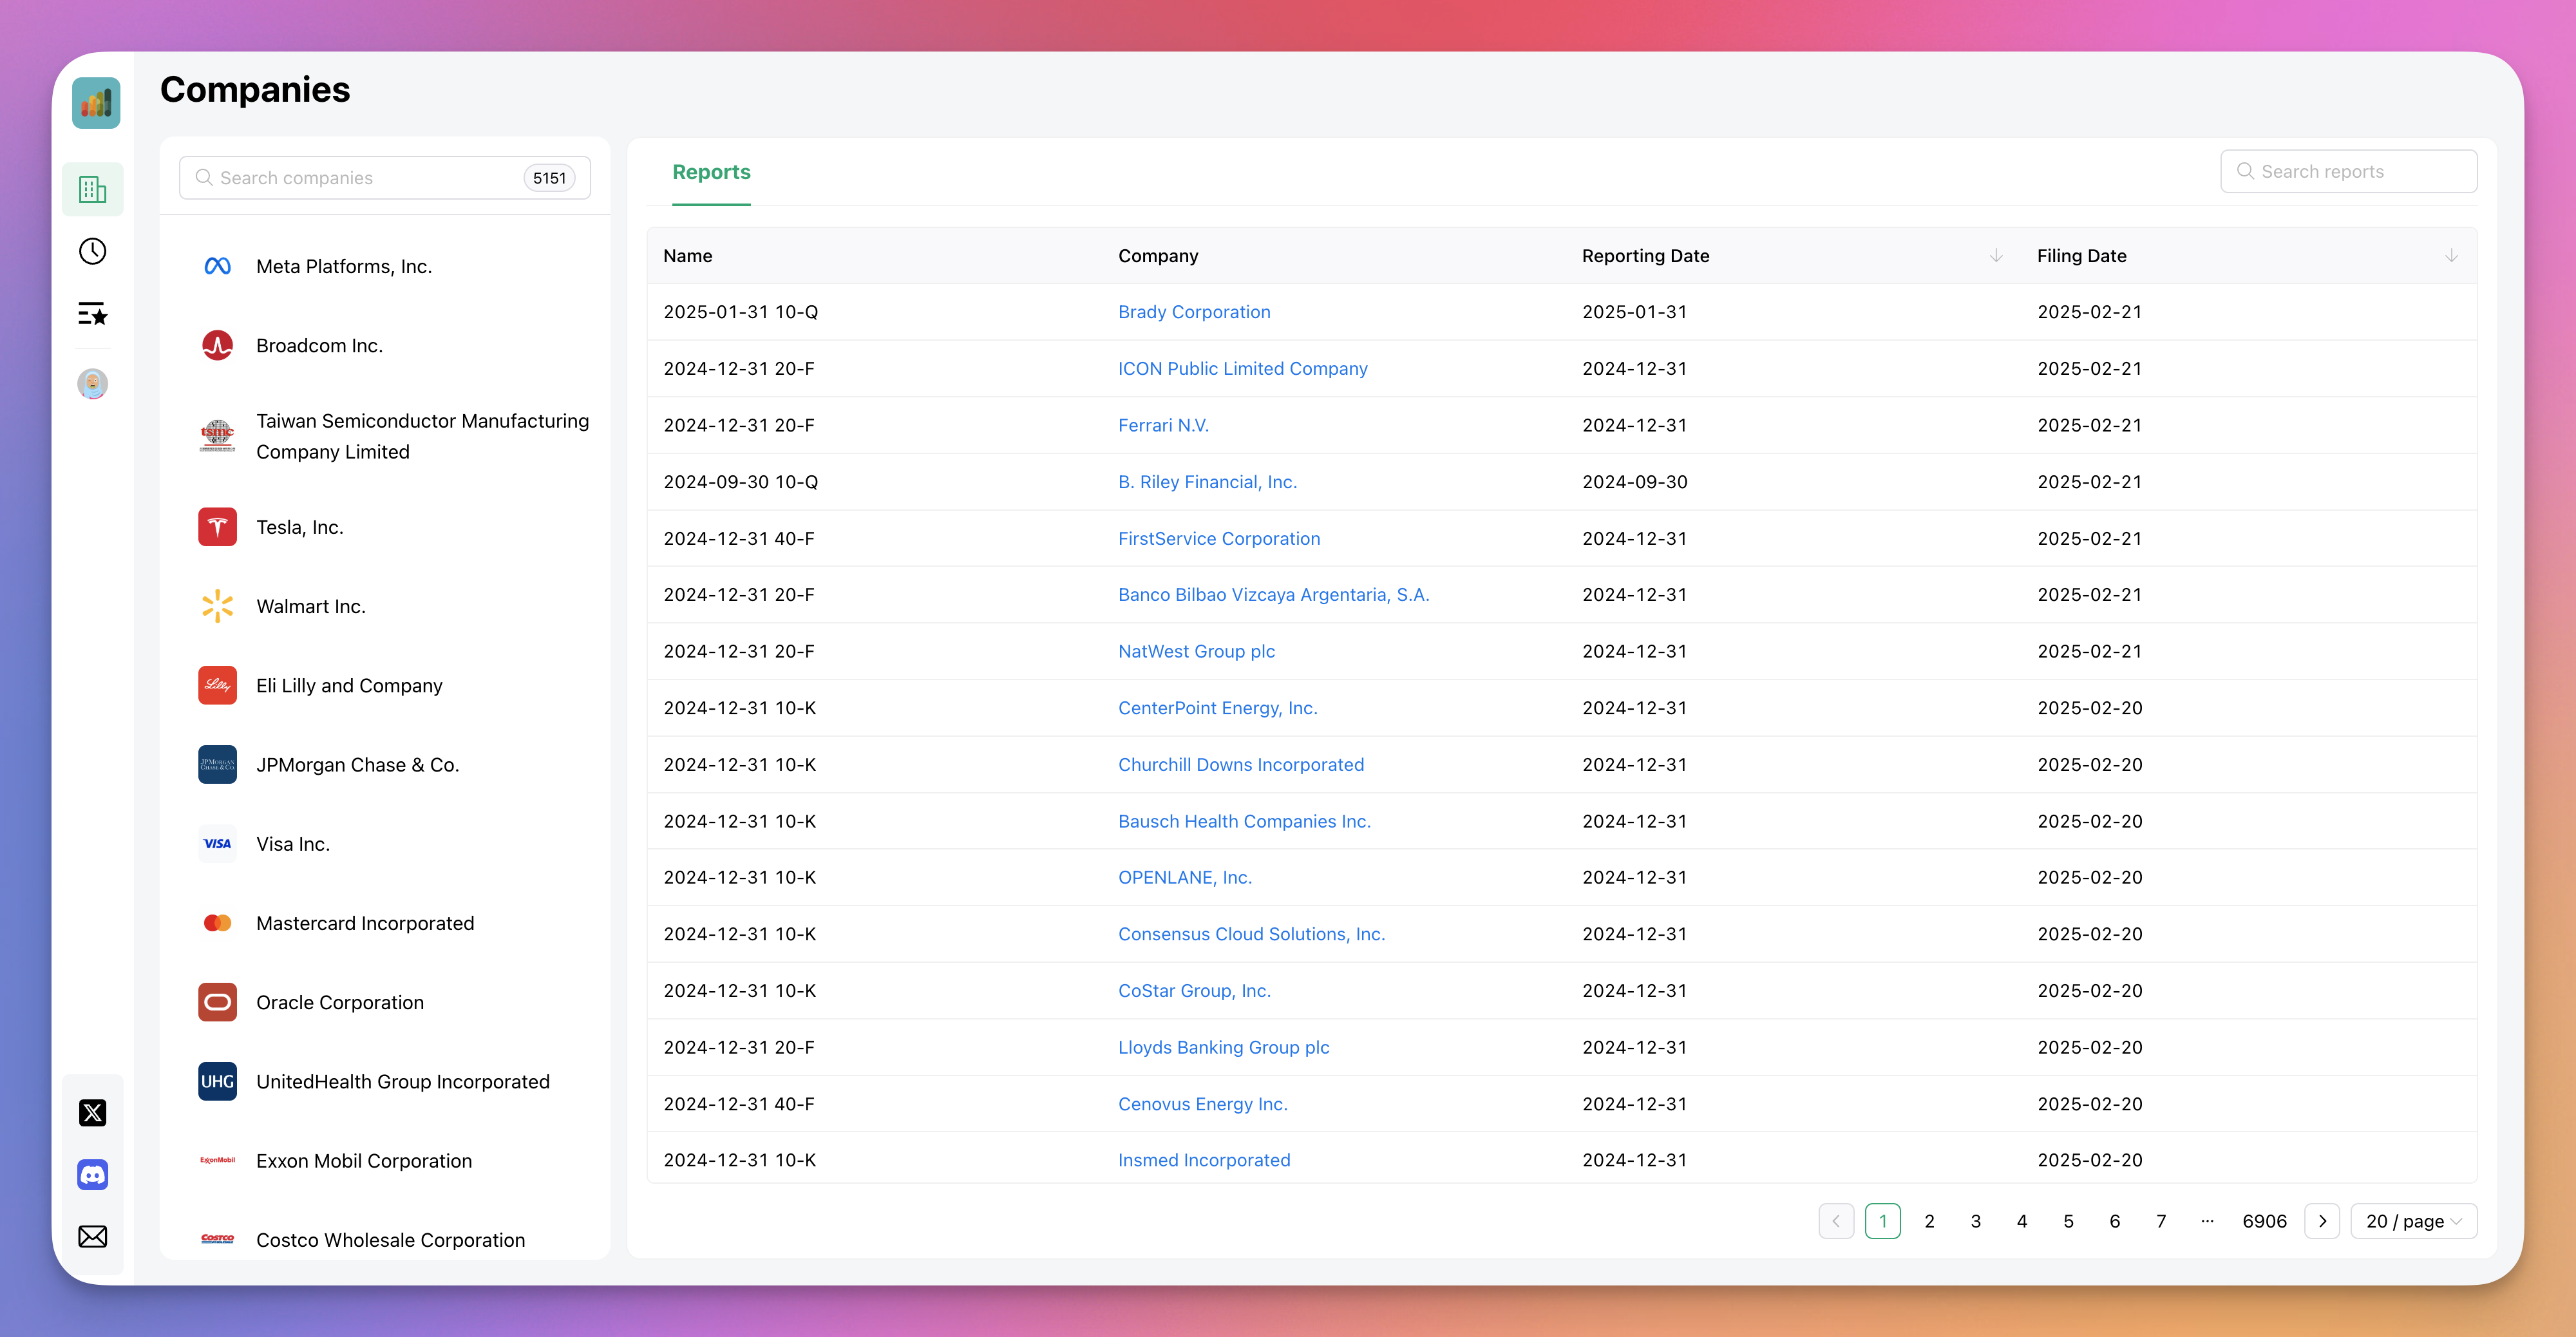Open Ferrari N.V. company link
The image size is (2576, 1337).
[x=1162, y=425]
